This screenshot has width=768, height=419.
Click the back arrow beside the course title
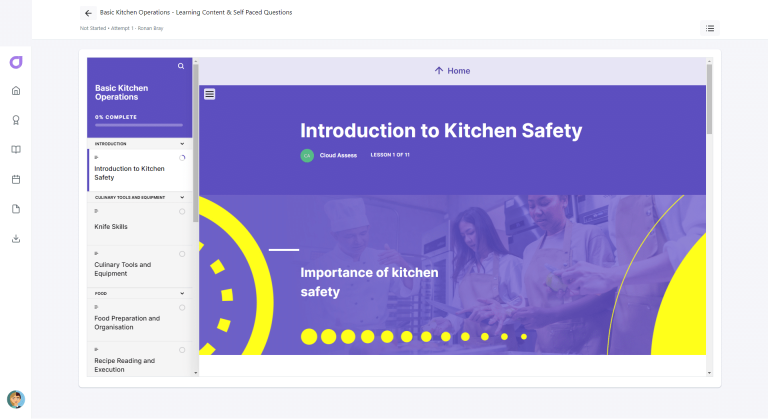[x=88, y=13]
